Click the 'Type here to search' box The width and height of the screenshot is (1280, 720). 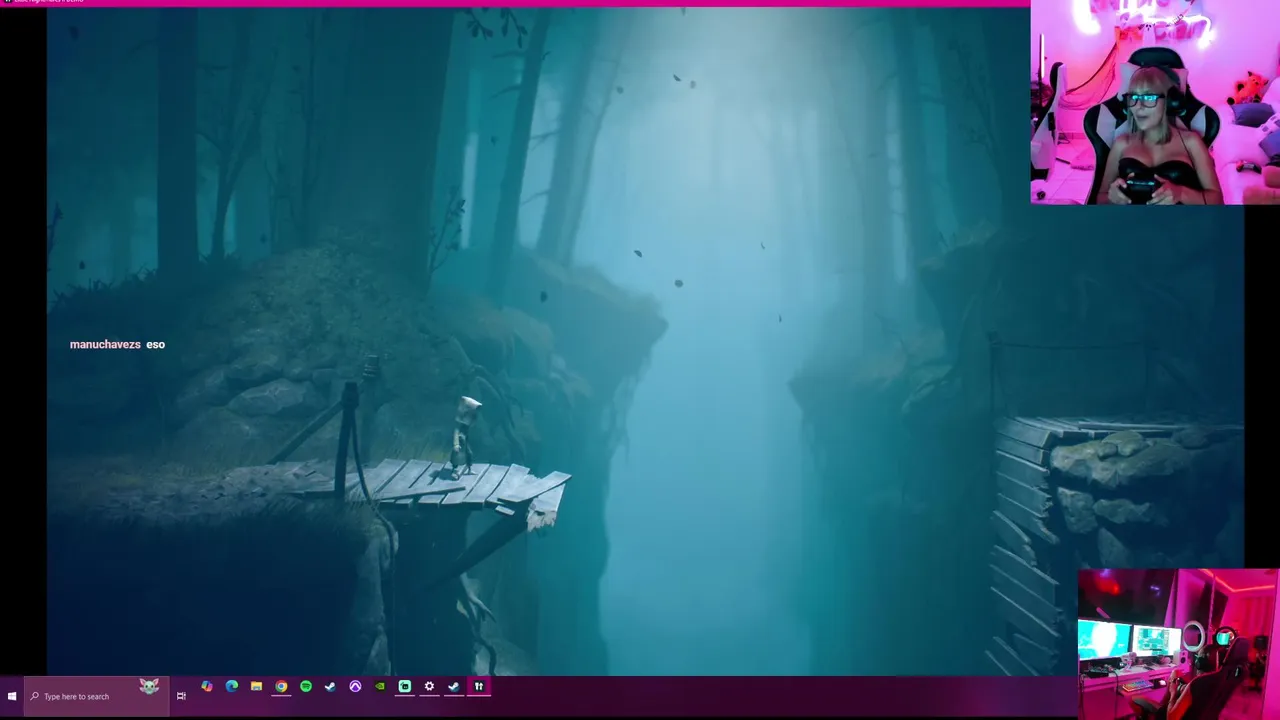tap(96, 696)
